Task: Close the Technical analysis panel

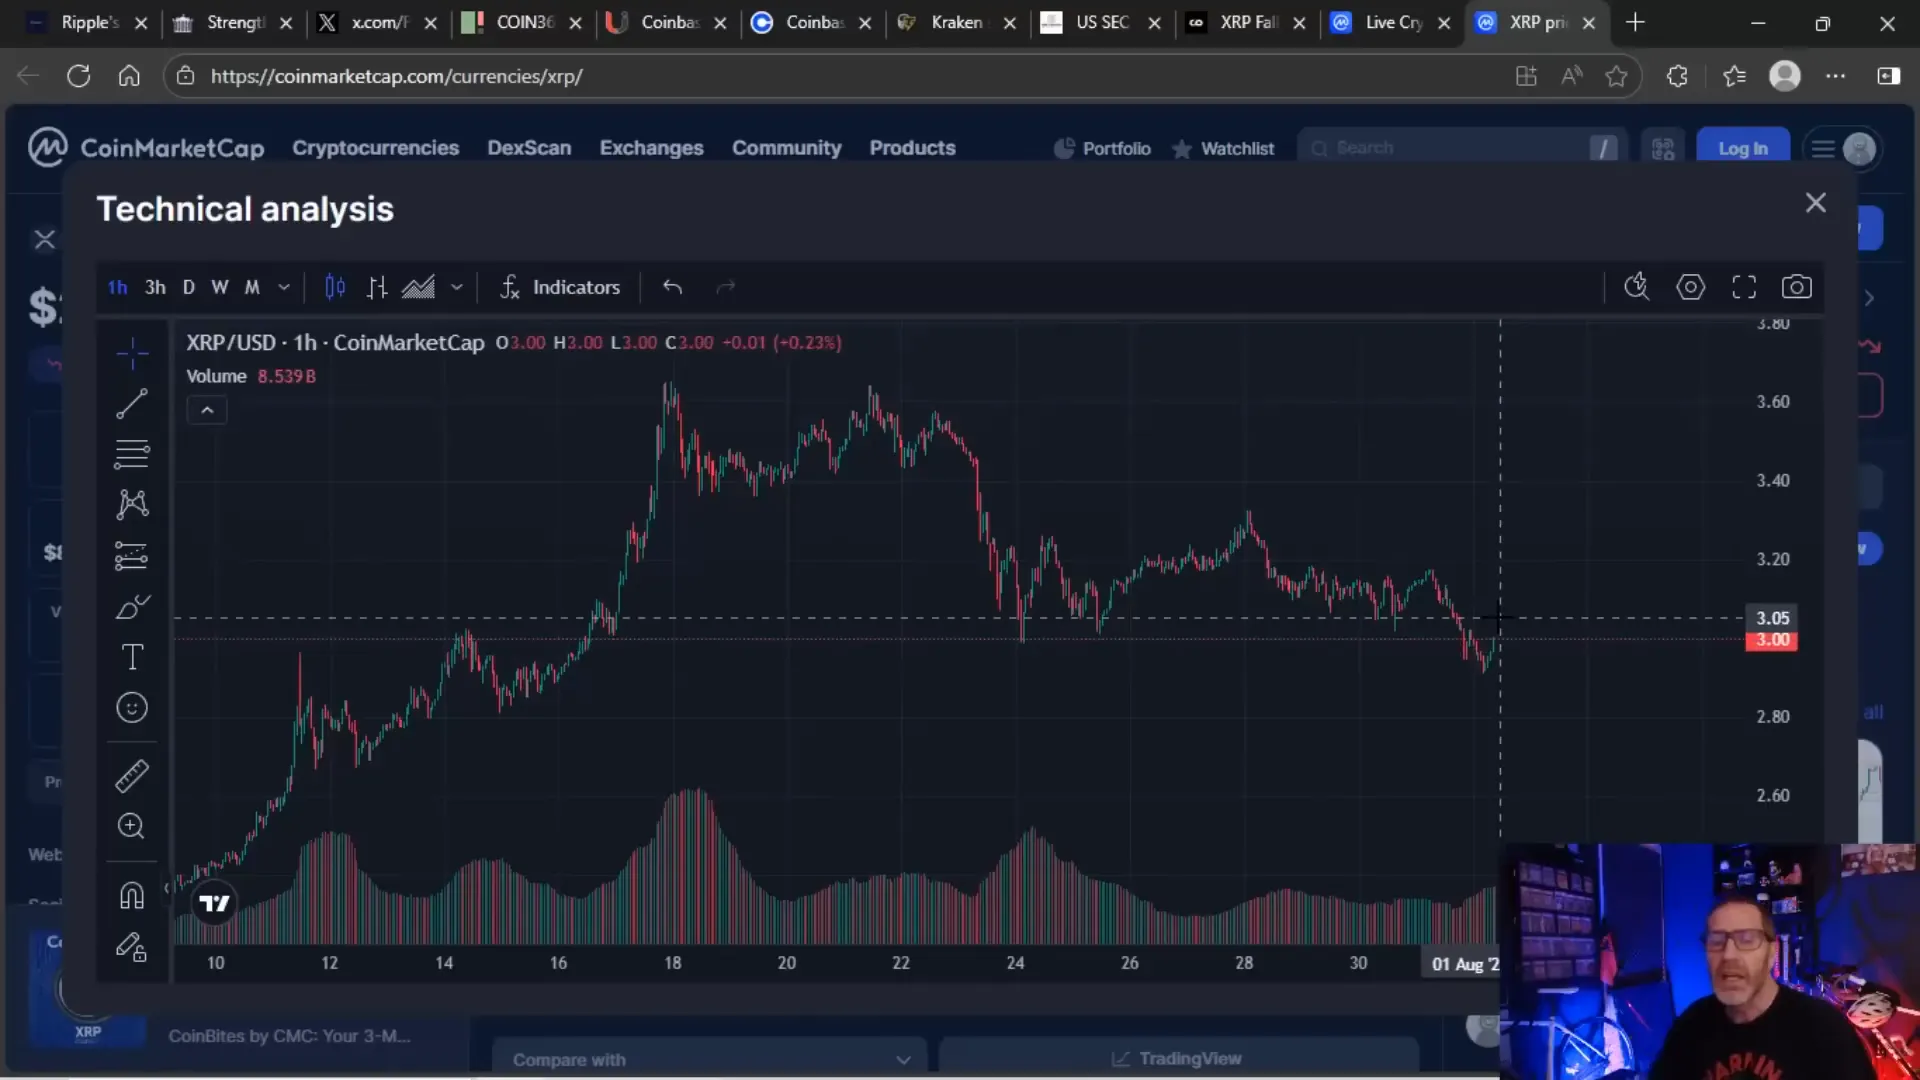Action: click(1816, 203)
